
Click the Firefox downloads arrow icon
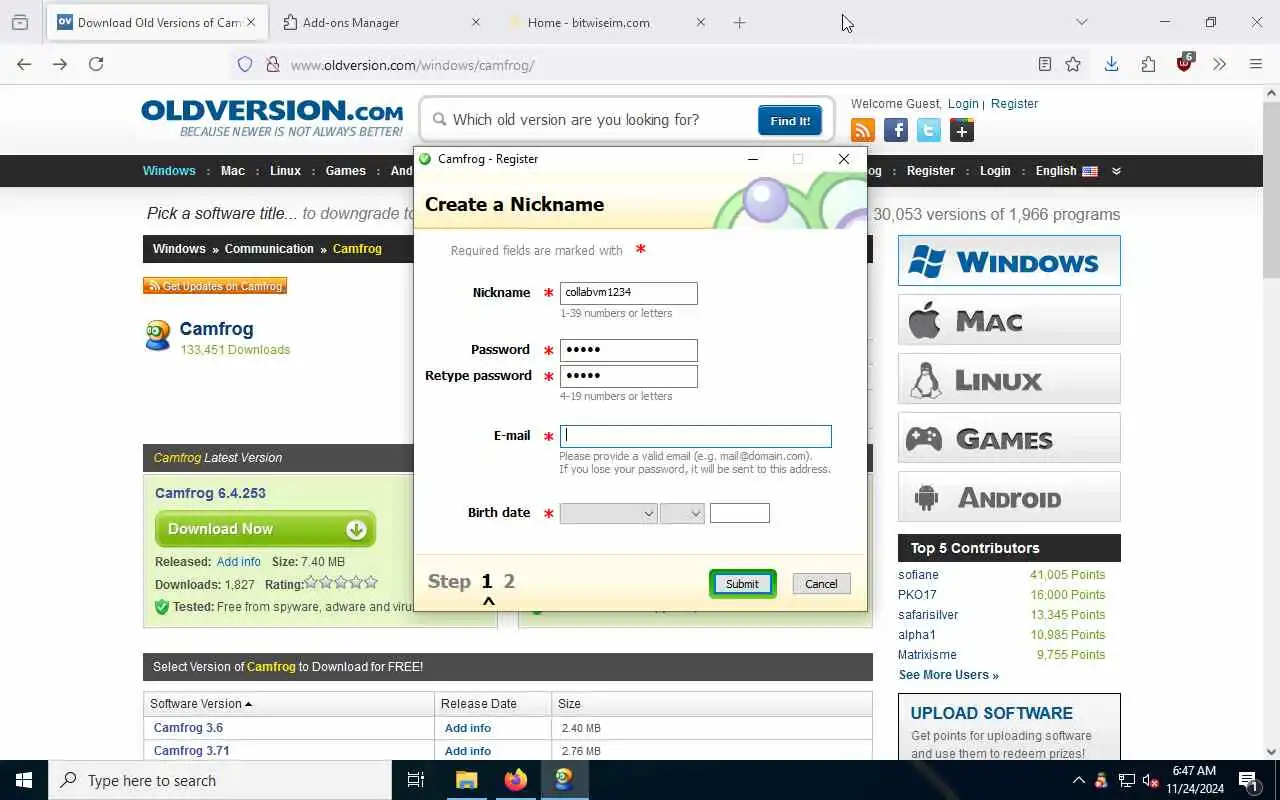pyautogui.click(x=1111, y=64)
